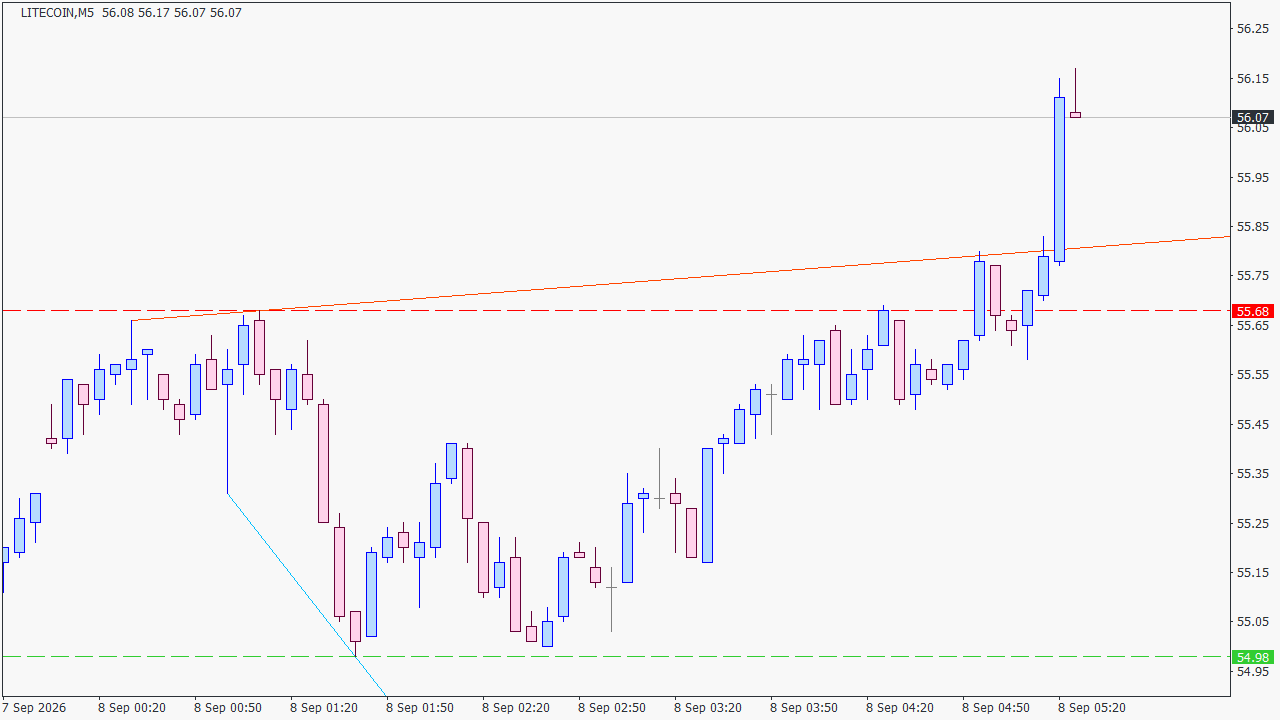Click the light blue descending trendline
This screenshot has height=720, width=1280.
coord(307,595)
